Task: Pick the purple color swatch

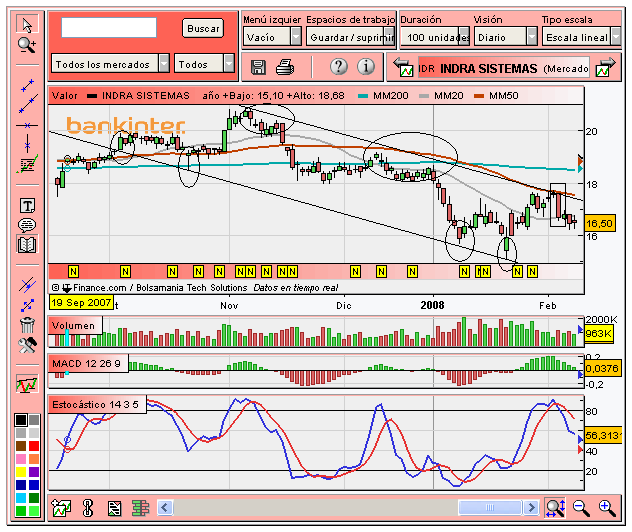Action: 34,472
